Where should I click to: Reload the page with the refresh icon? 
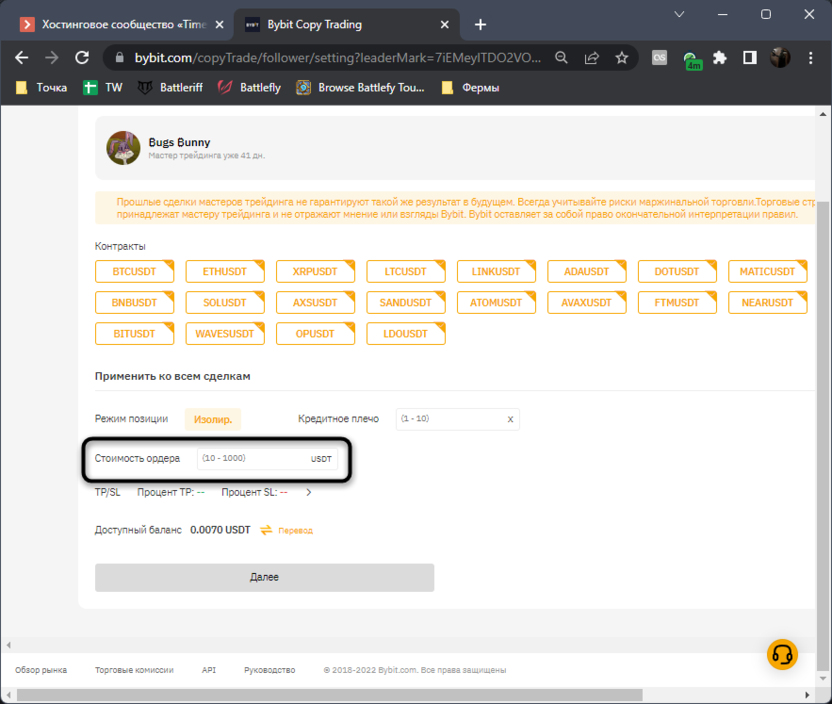[83, 58]
